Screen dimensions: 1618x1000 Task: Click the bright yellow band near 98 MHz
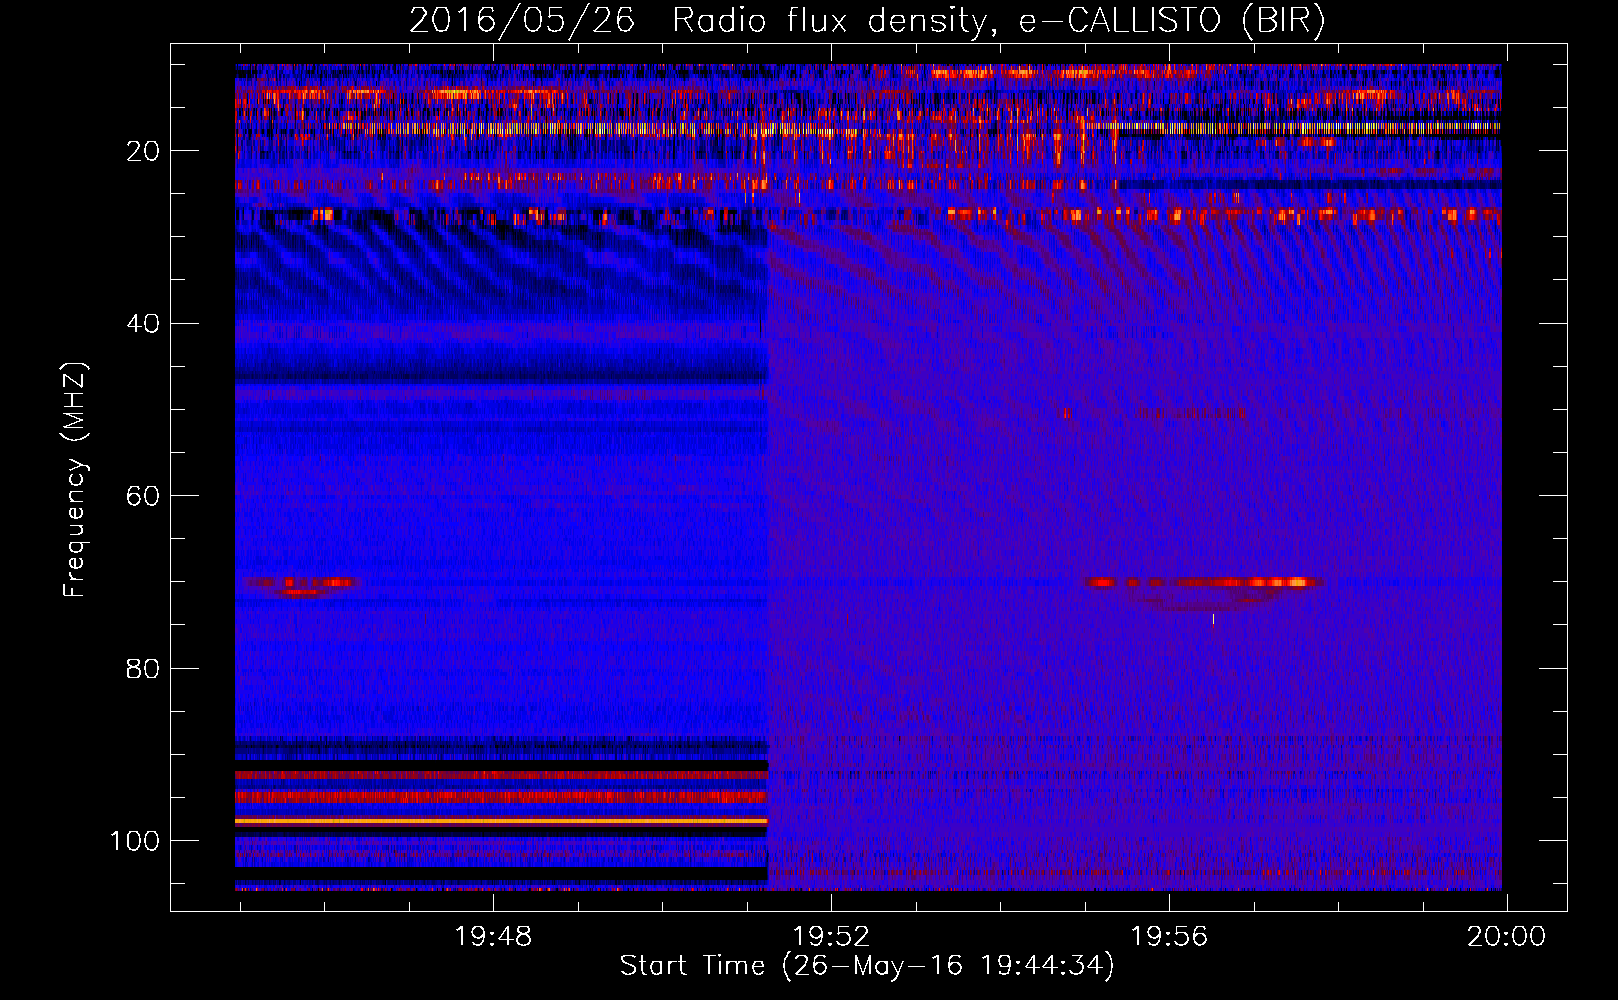(500, 821)
